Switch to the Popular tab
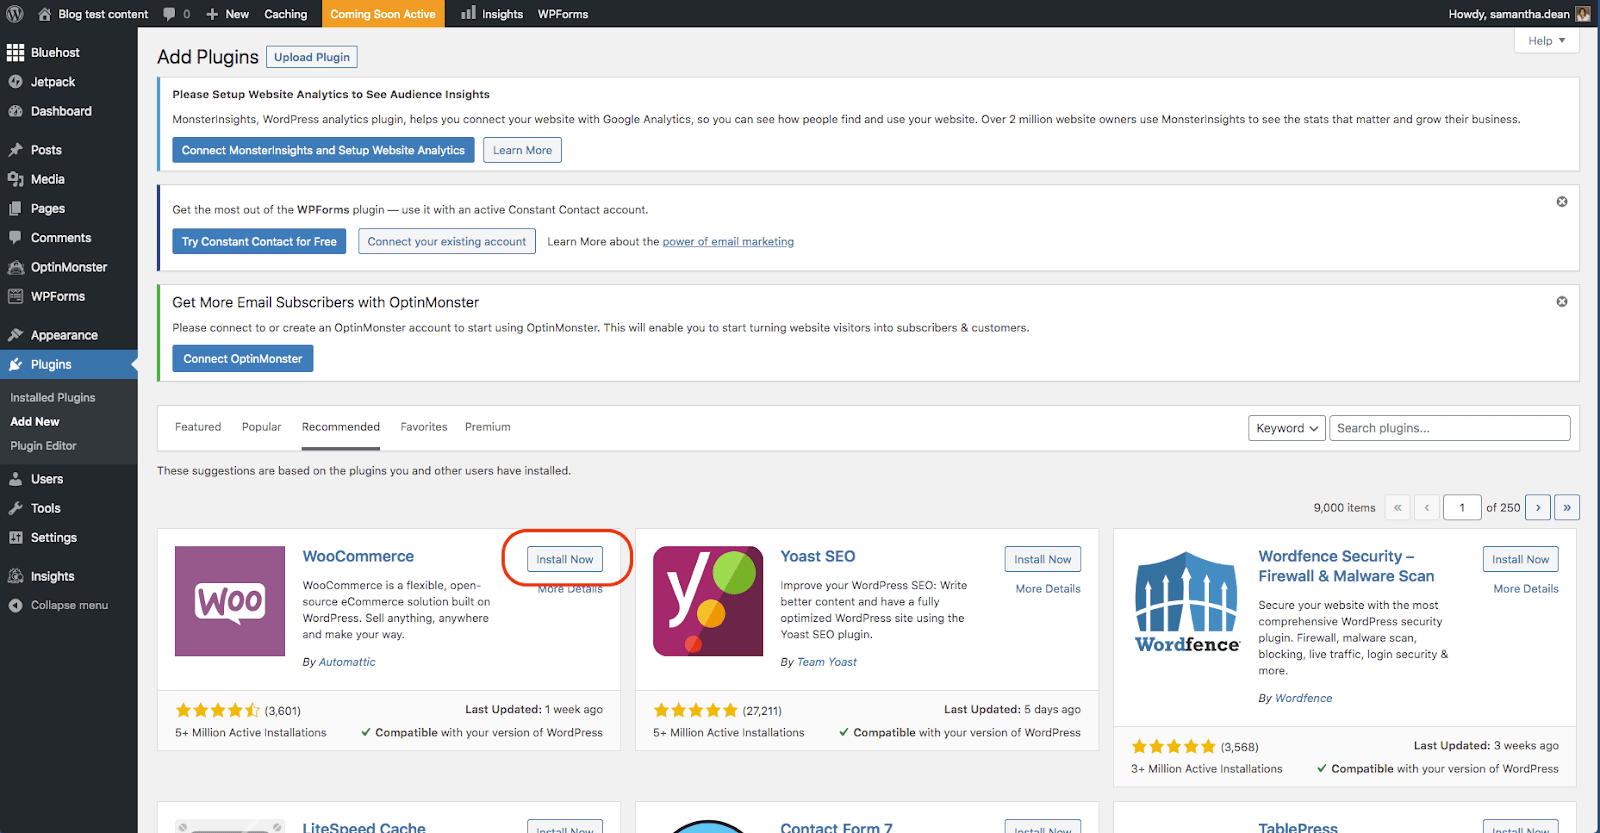1600x833 pixels. pos(262,427)
